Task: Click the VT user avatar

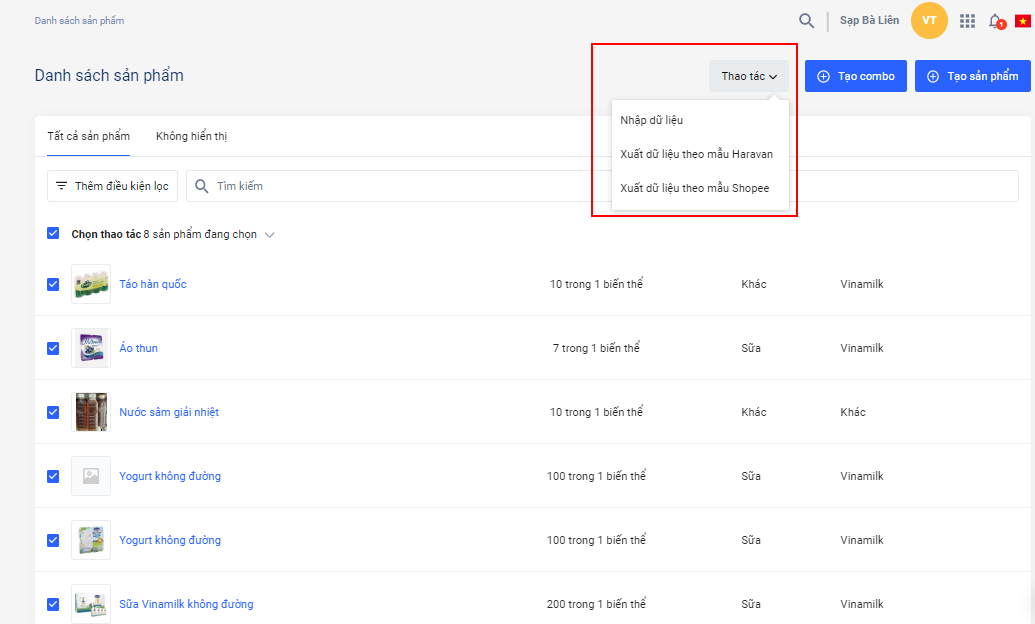Action: (x=929, y=21)
